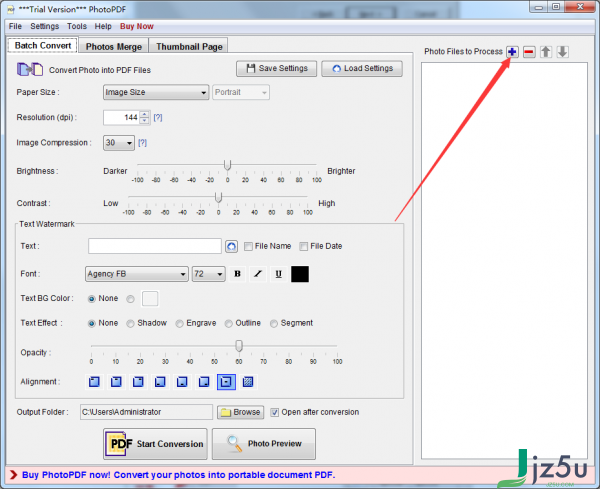Switch to the Thumbnail Page tab

pyautogui.click(x=189, y=47)
